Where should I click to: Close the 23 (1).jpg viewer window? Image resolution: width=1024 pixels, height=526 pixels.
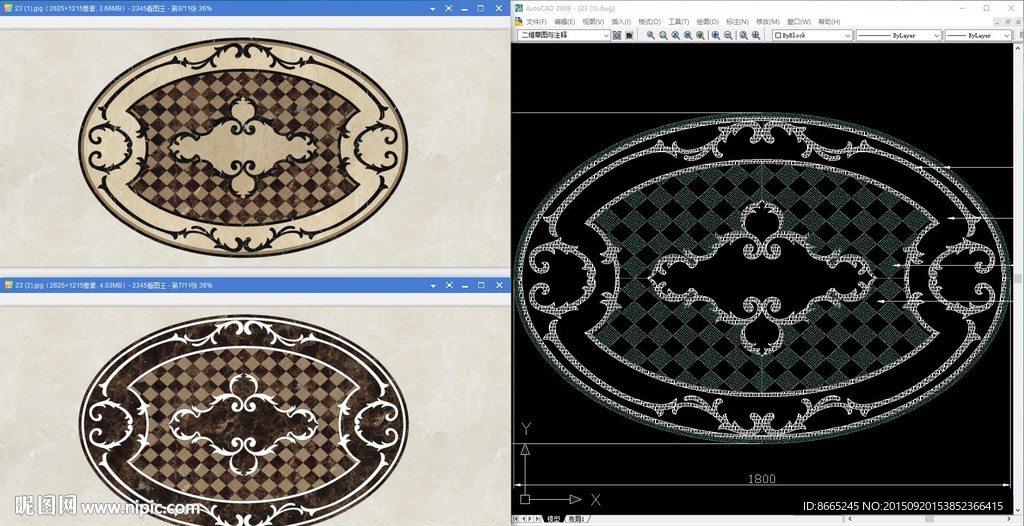click(499, 8)
